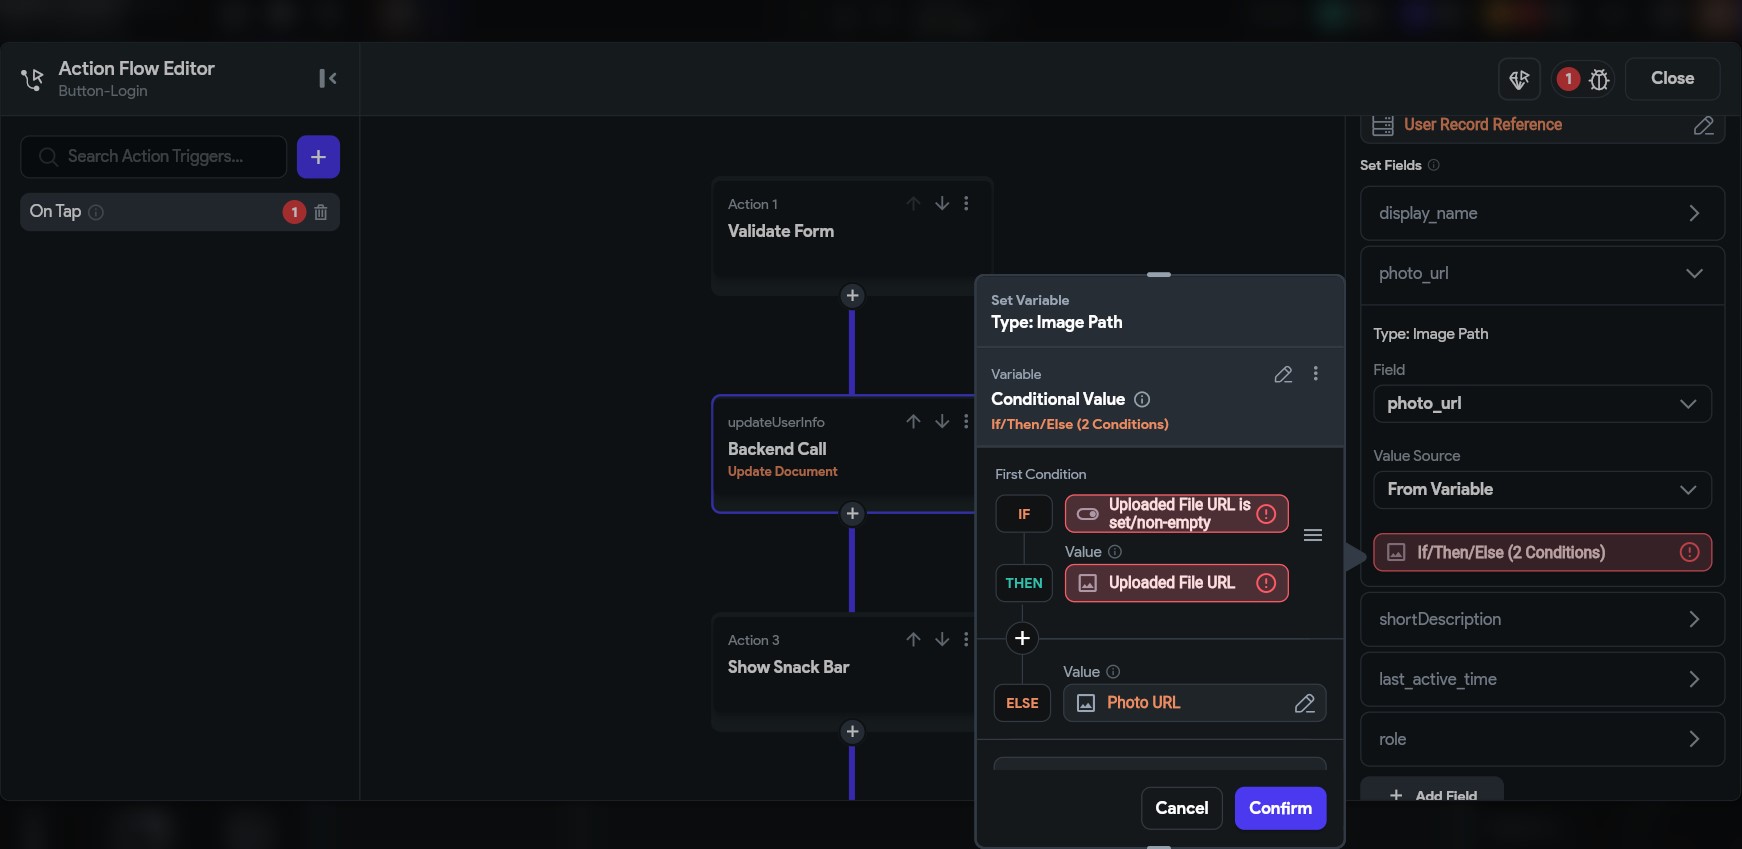Viewport: 1742px width, 849px height.
Task: Open the updateUserInfo action options menu
Action: (966, 422)
